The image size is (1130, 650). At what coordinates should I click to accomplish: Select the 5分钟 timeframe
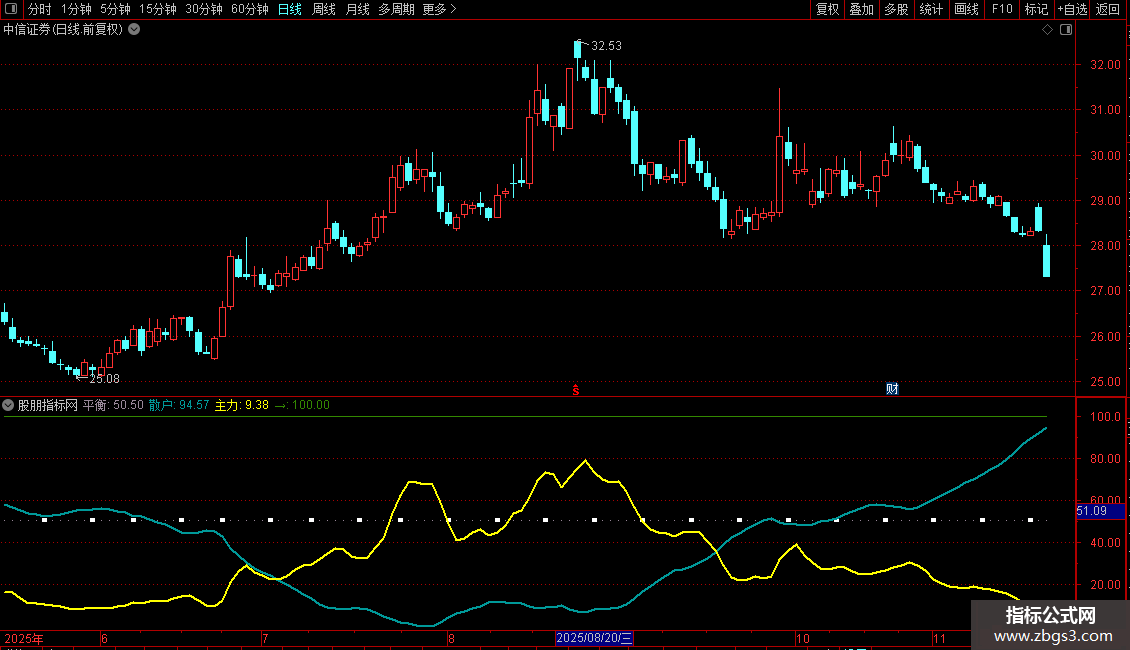(x=115, y=9)
